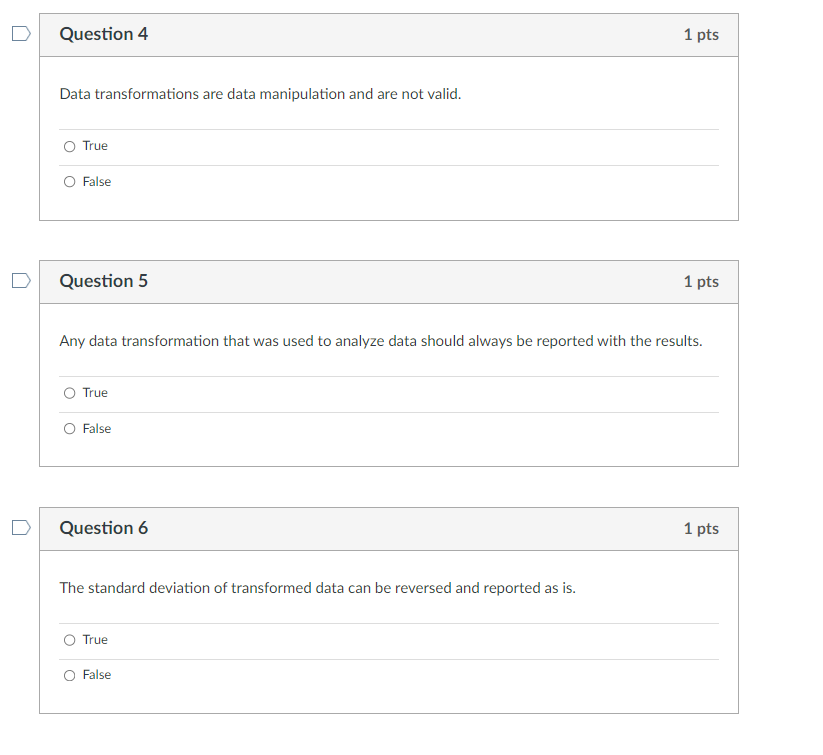Click the 1 pts label on Question 4
The image size is (823, 755).
tap(701, 33)
